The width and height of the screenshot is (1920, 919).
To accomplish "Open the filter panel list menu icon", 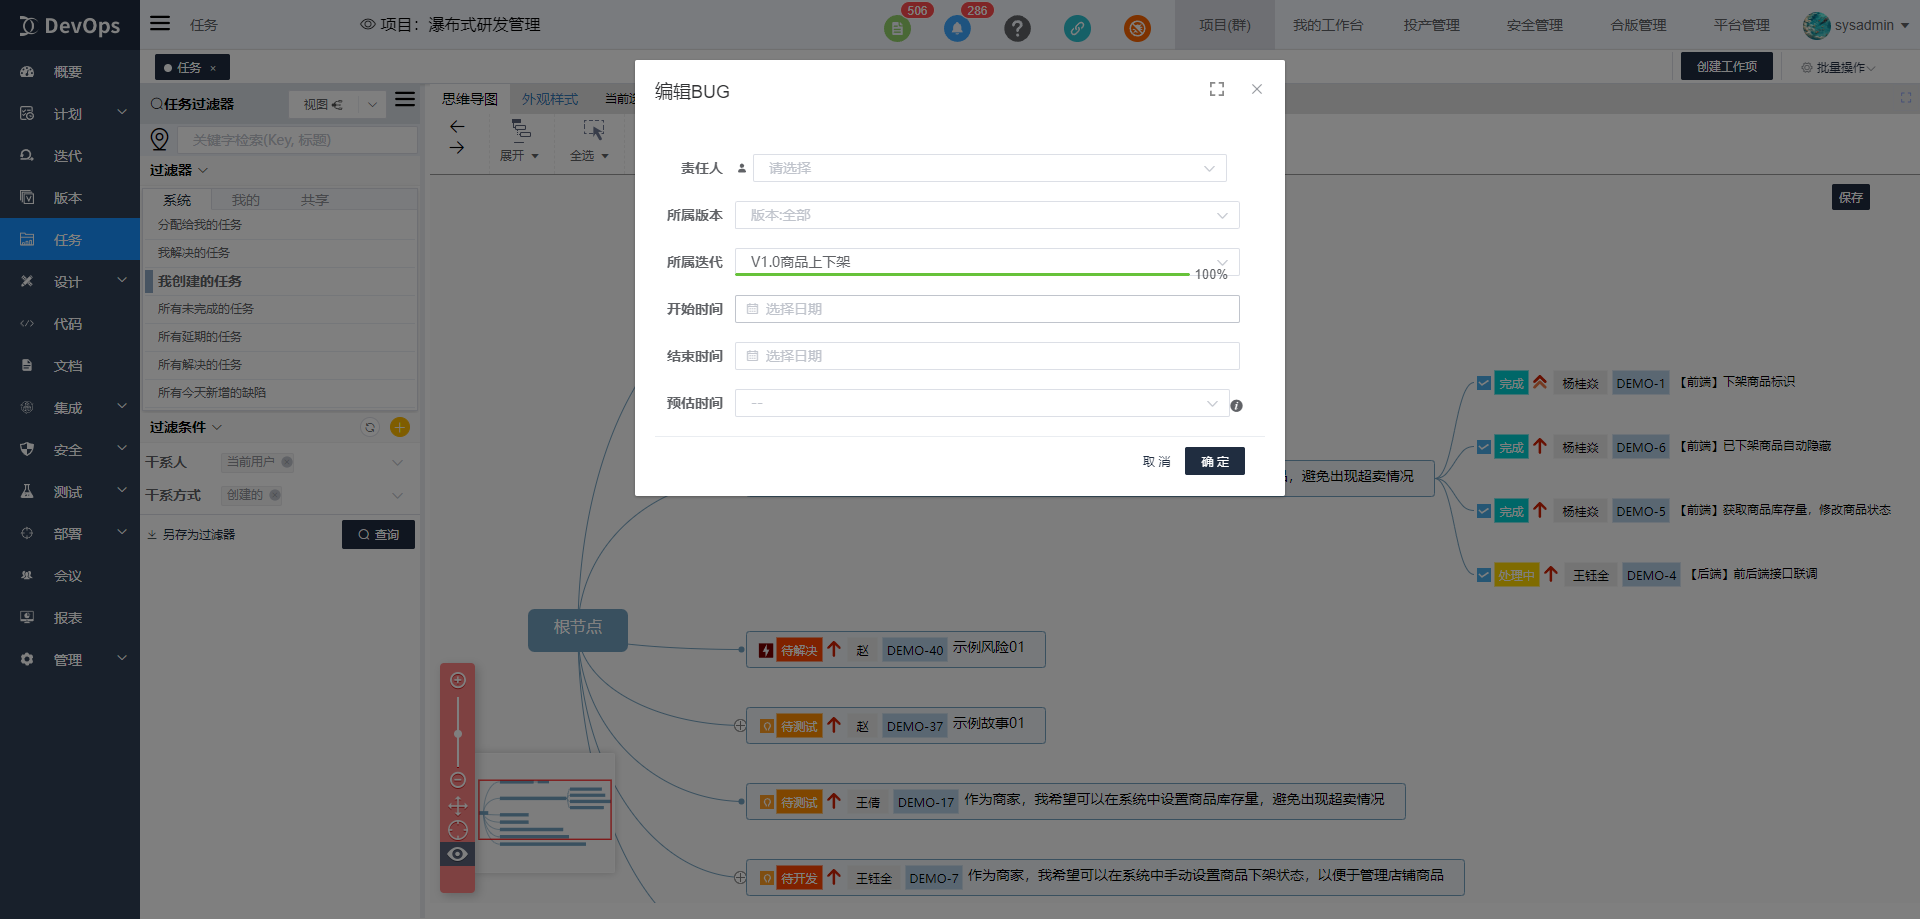I will tap(405, 99).
